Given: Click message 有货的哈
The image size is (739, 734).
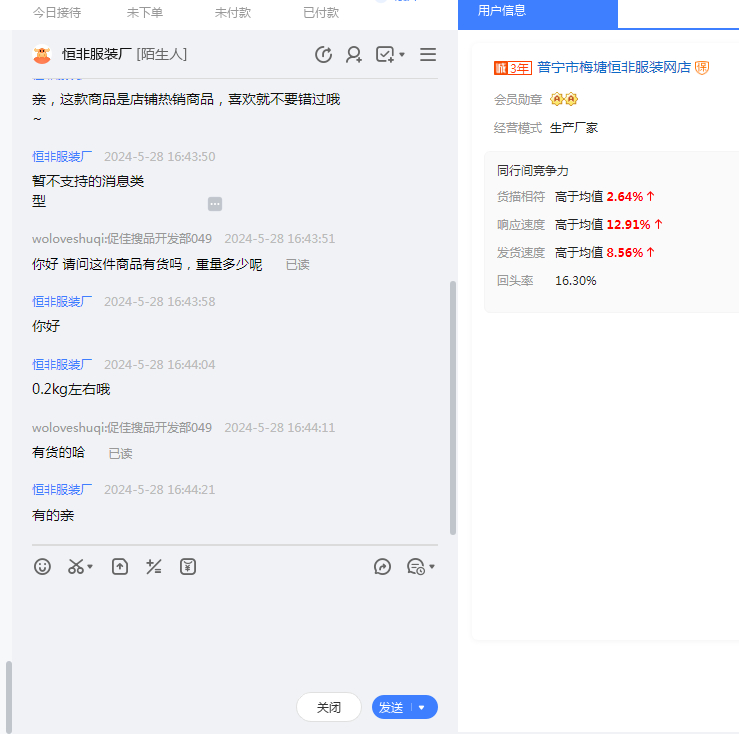Looking at the screenshot, I should point(58,453).
